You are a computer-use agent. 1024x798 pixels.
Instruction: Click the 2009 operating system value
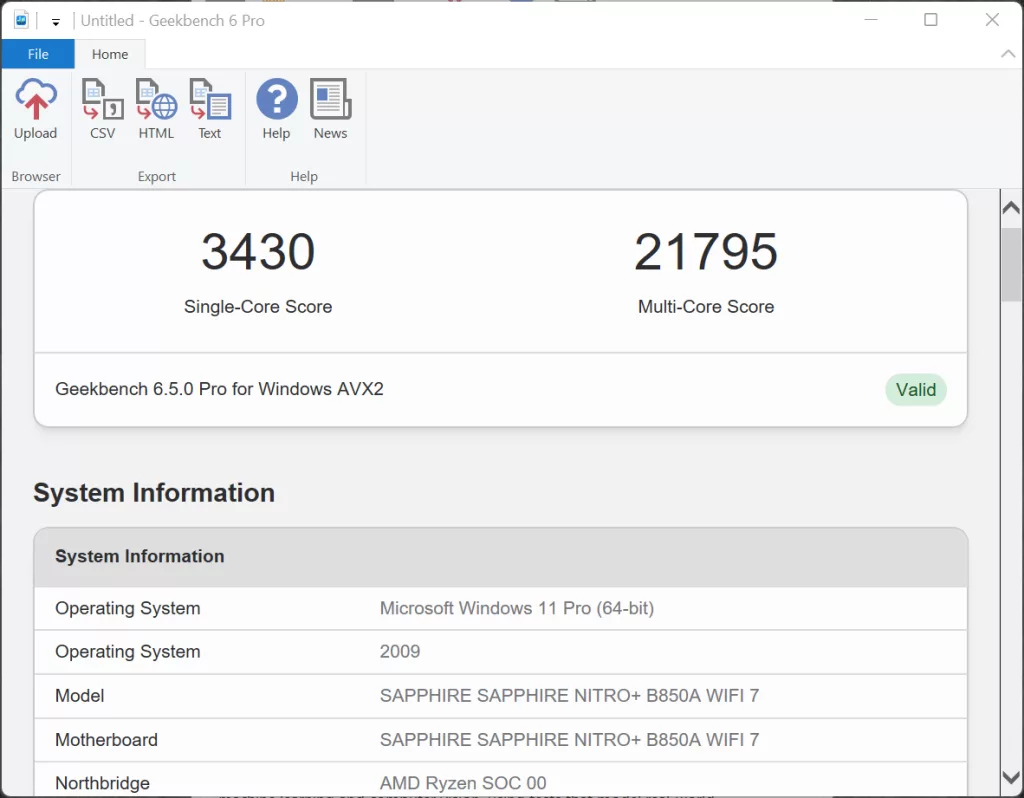(x=400, y=652)
